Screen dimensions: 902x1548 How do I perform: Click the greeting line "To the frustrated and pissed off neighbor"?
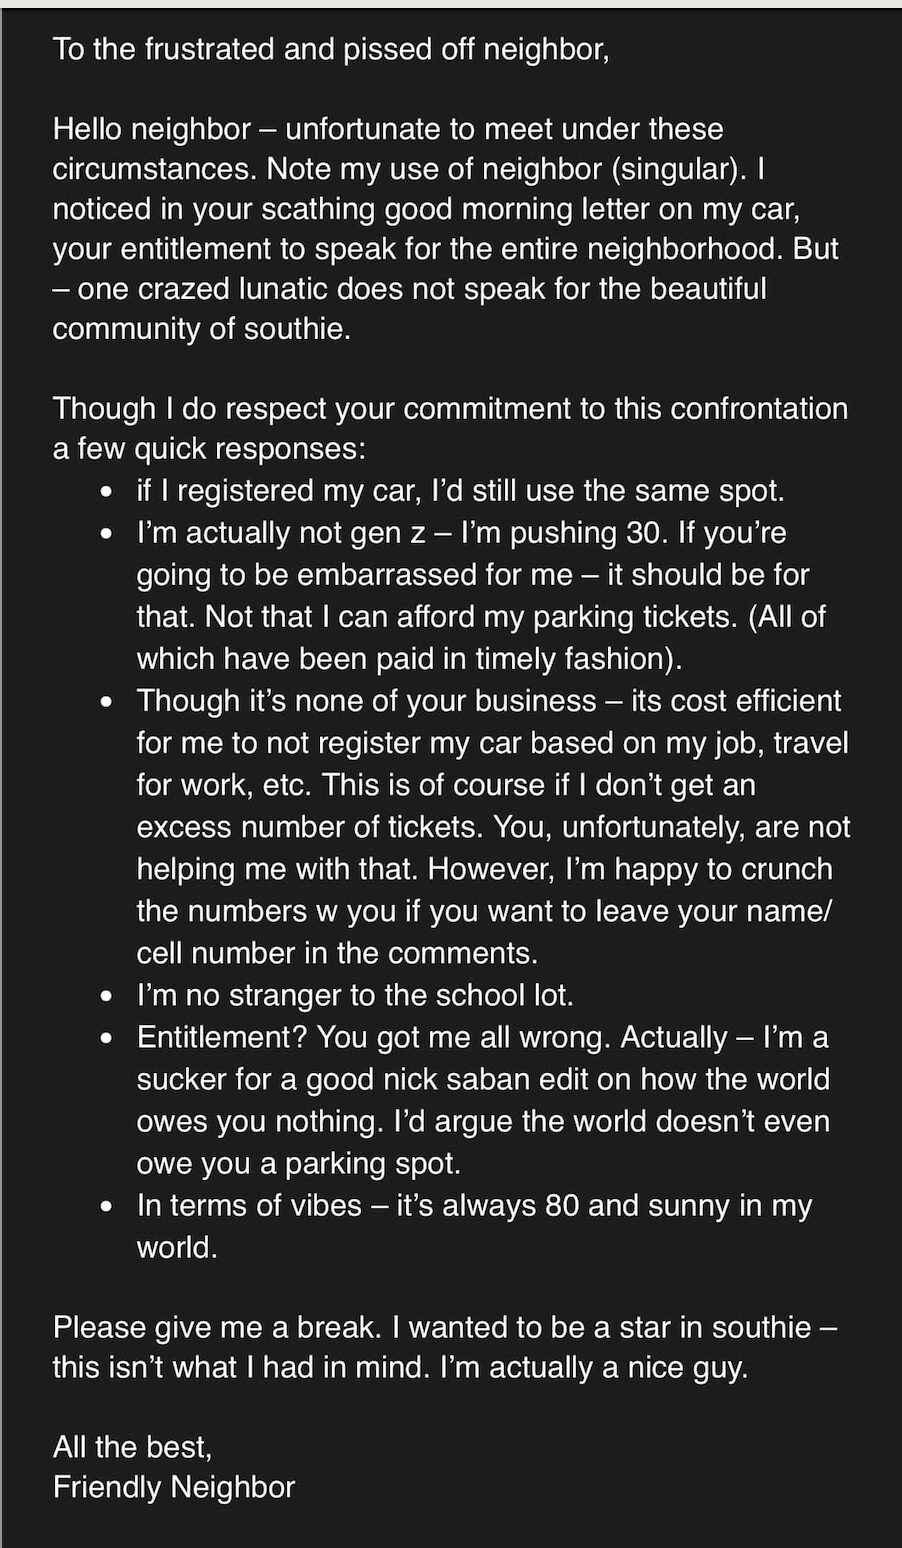coord(330,49)
